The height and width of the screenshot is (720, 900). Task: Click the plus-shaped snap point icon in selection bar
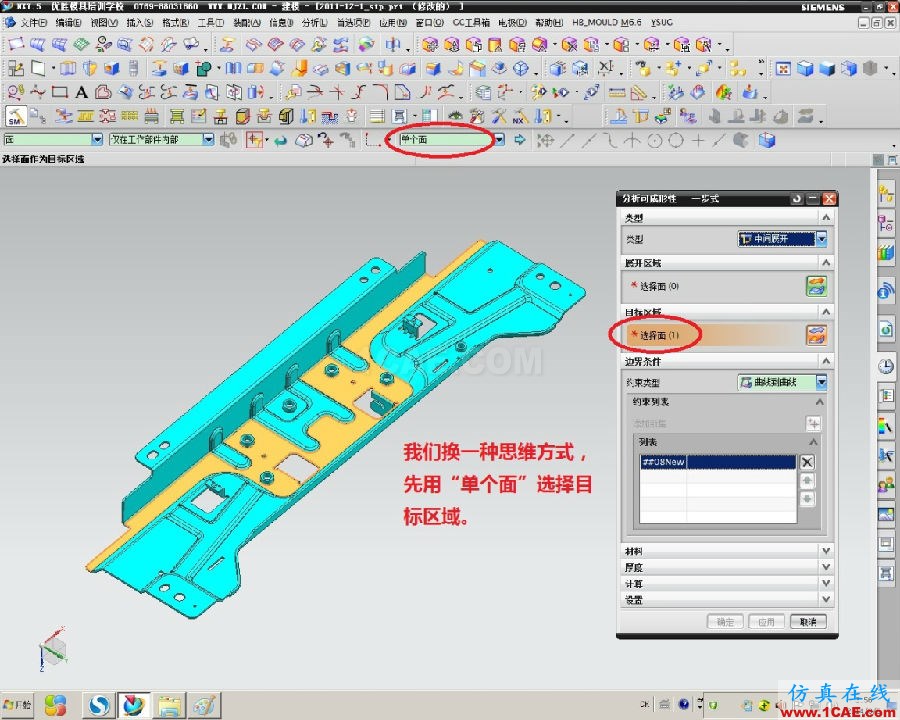(697, 140)
